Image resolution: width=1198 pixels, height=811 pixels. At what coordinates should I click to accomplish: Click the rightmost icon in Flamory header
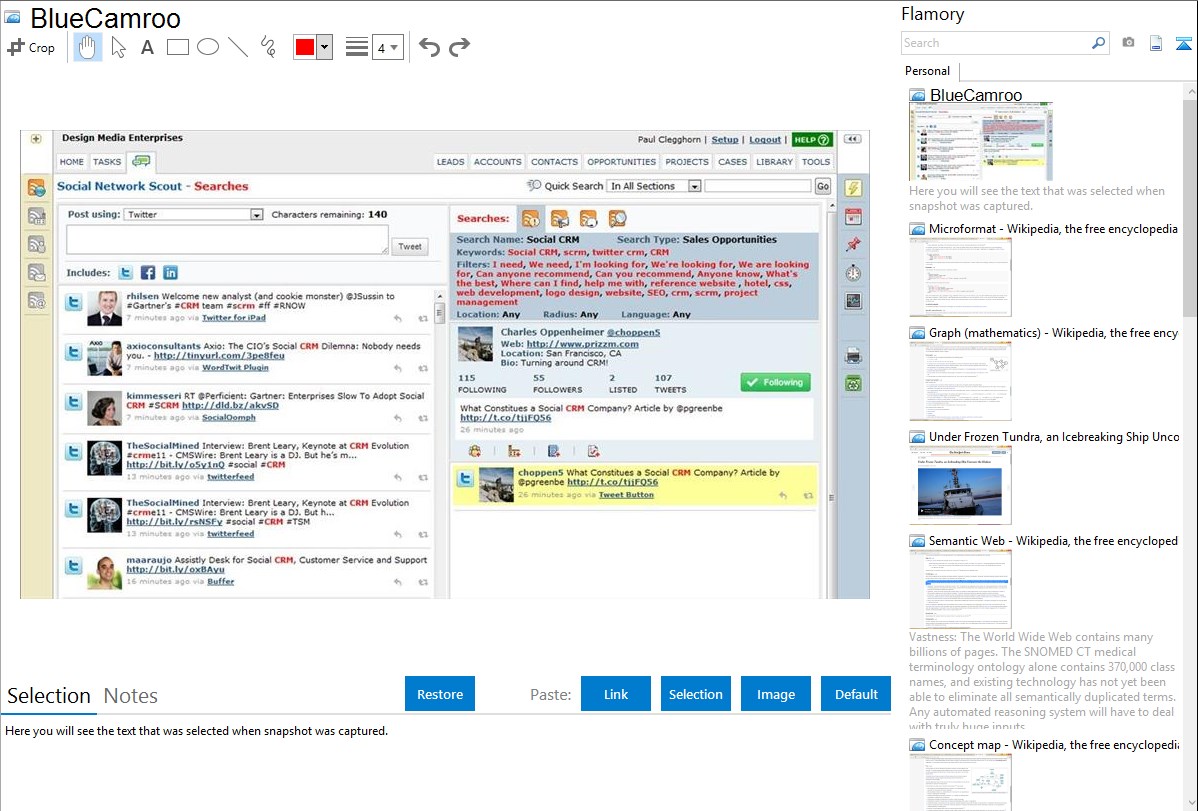1183,43
